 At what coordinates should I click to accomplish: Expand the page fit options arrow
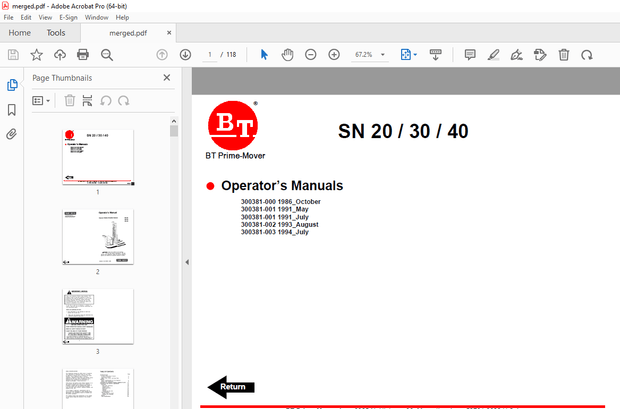point(415,55)
